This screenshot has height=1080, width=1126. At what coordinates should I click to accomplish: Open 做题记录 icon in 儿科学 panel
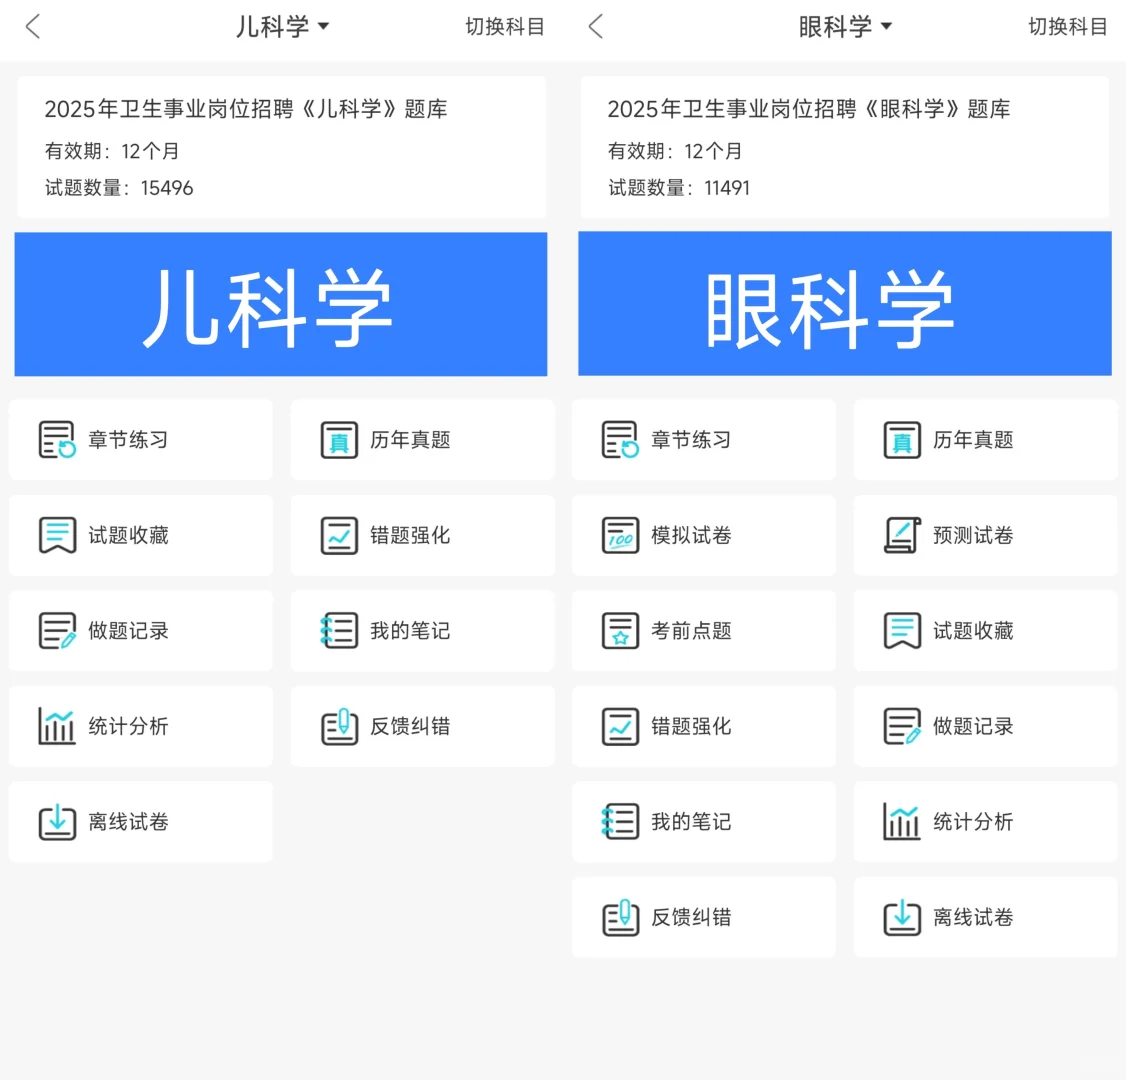(57, 630)
